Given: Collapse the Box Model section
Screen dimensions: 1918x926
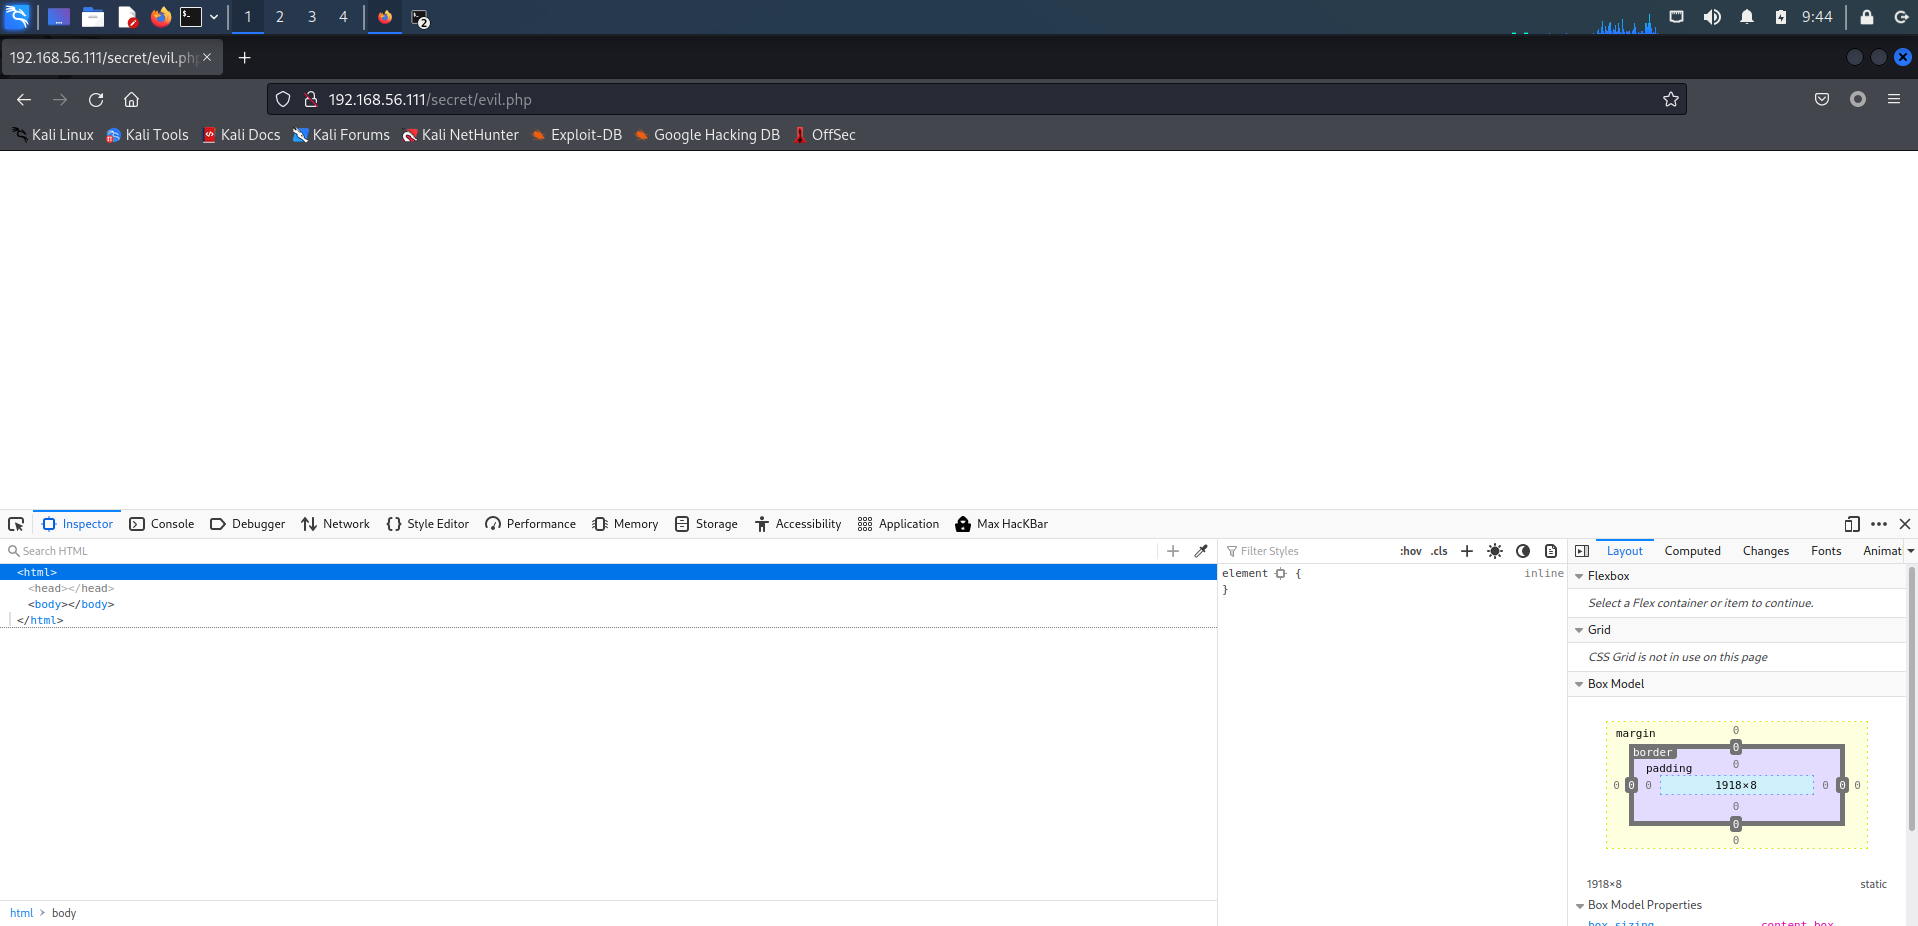Looking at the screenshot, I should pos(1579,684).
